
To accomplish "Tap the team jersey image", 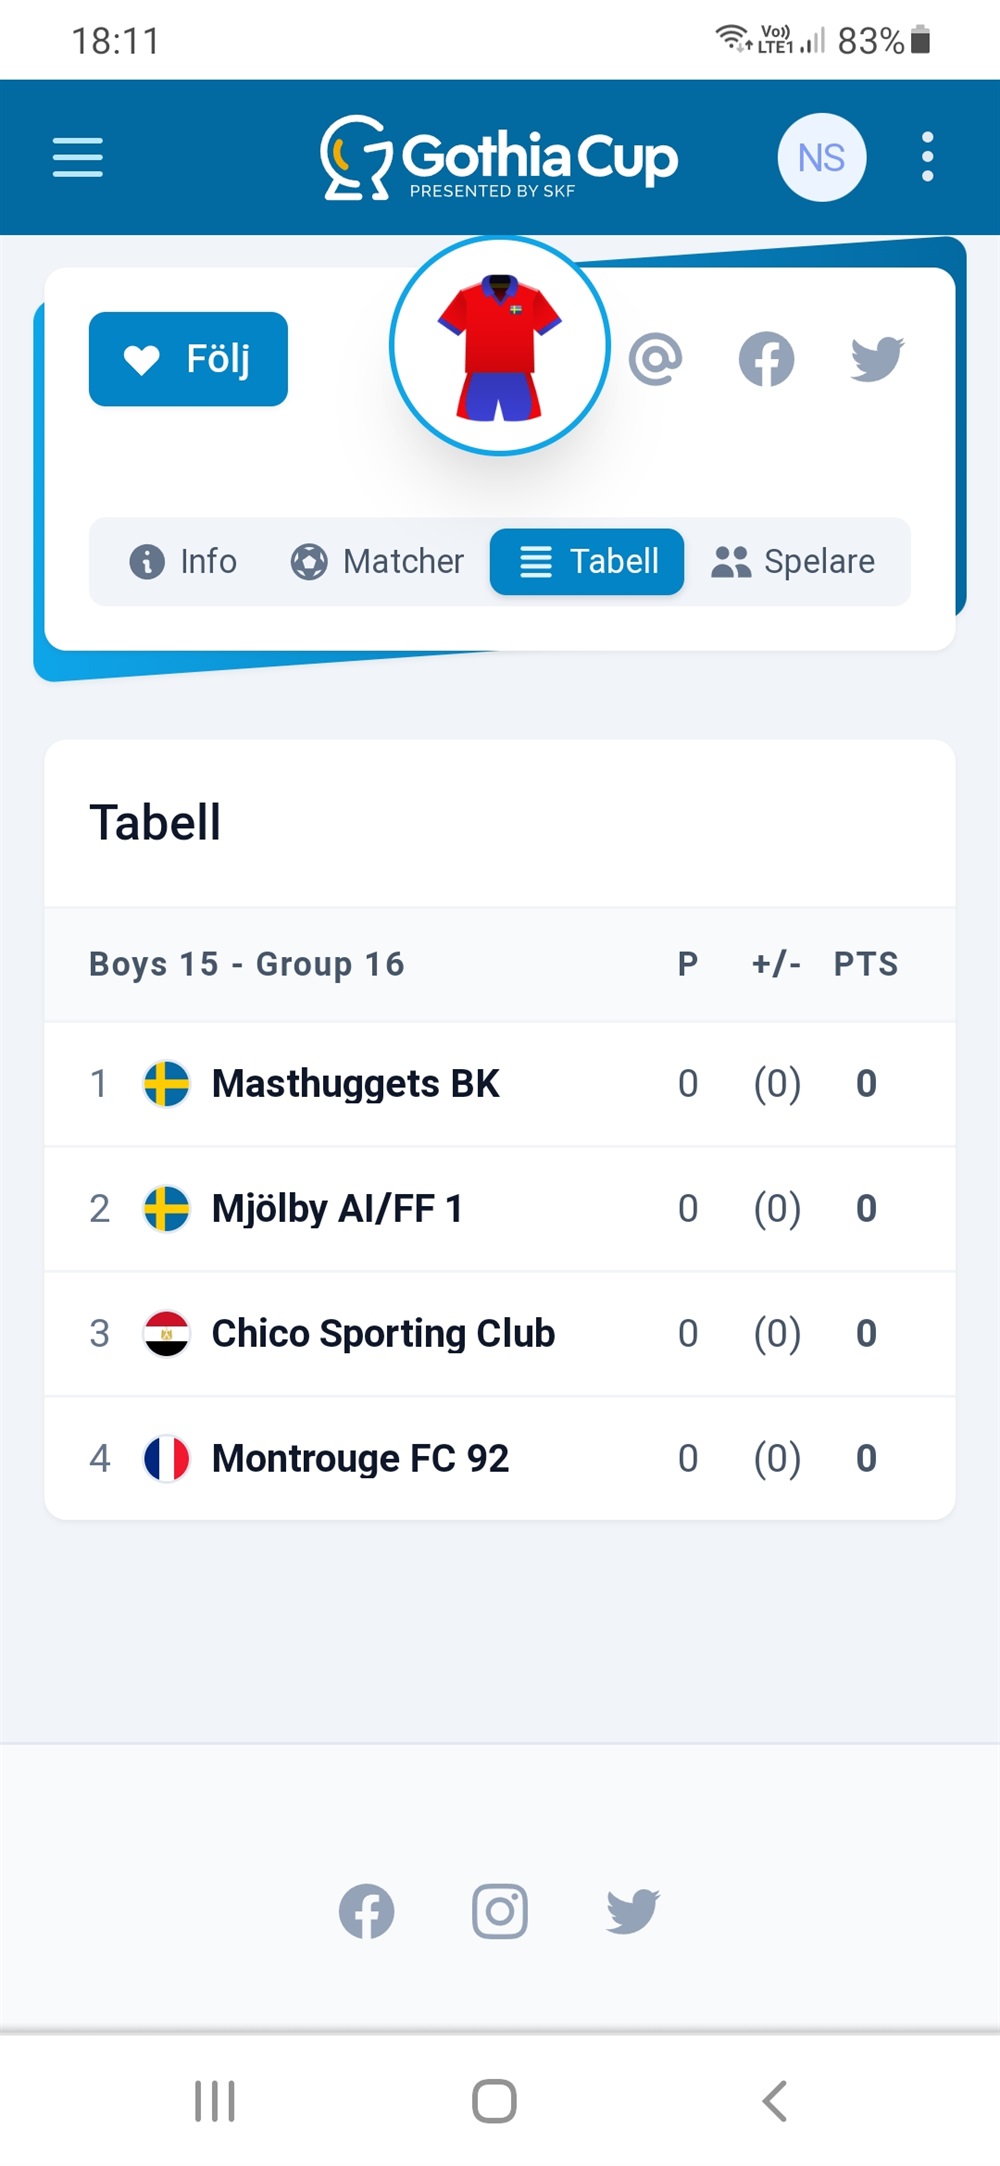I will point(500,346).
